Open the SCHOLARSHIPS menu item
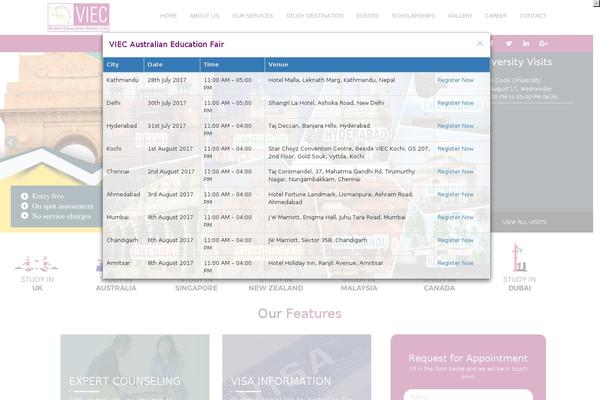The width and height of the screenshot is (600, 400). 413,16
